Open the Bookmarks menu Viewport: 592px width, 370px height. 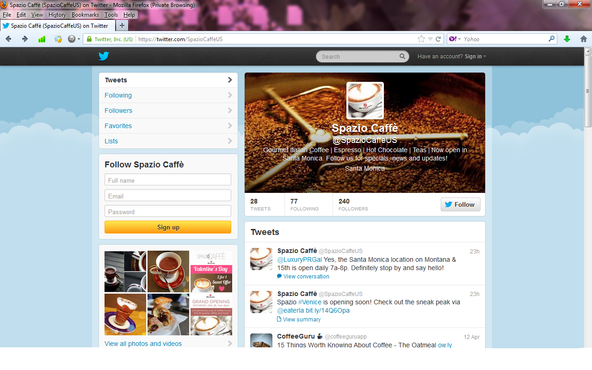click(x=85, y=15)
